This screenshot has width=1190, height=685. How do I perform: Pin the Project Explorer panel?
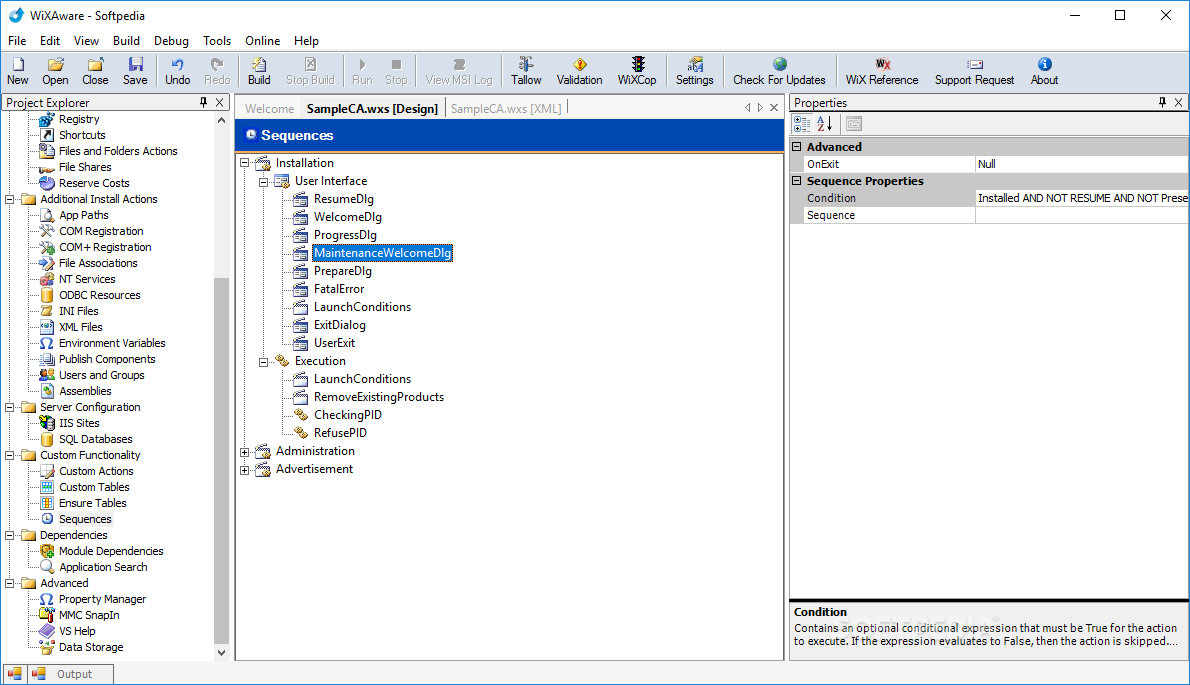[x=203, y=102]
